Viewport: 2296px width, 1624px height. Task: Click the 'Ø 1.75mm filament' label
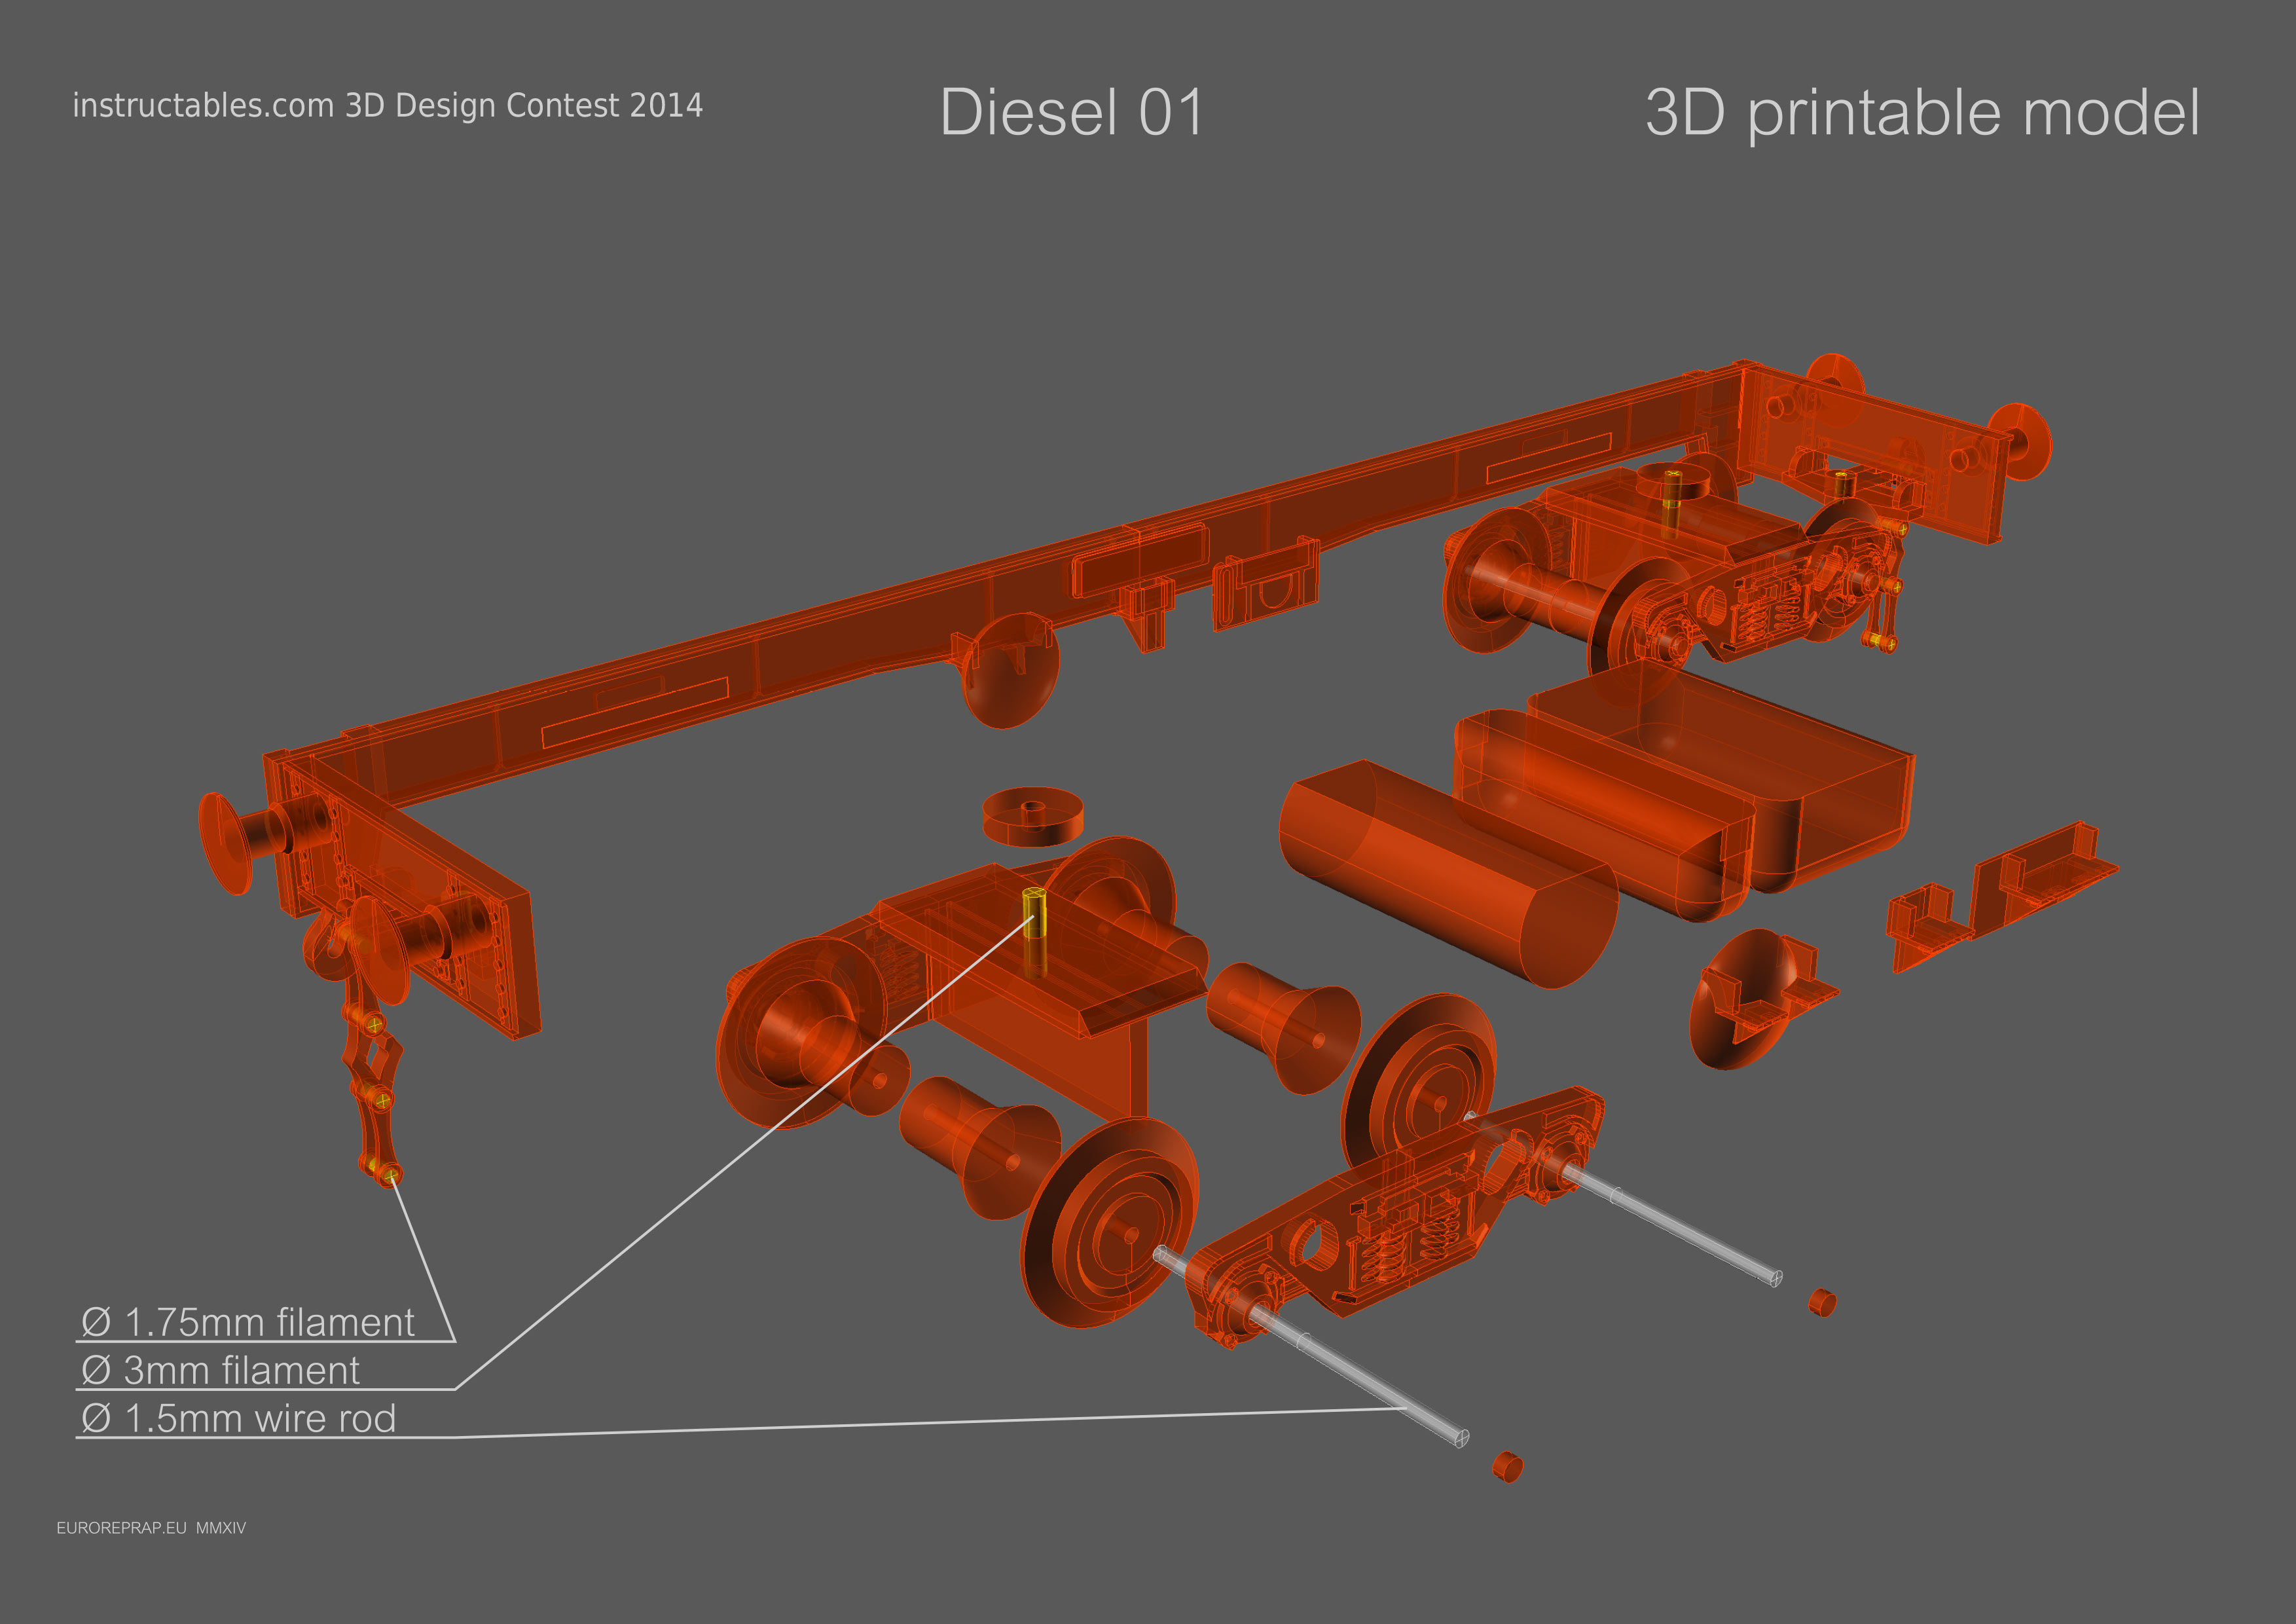pyautogui.click(x=247, y=1322)
